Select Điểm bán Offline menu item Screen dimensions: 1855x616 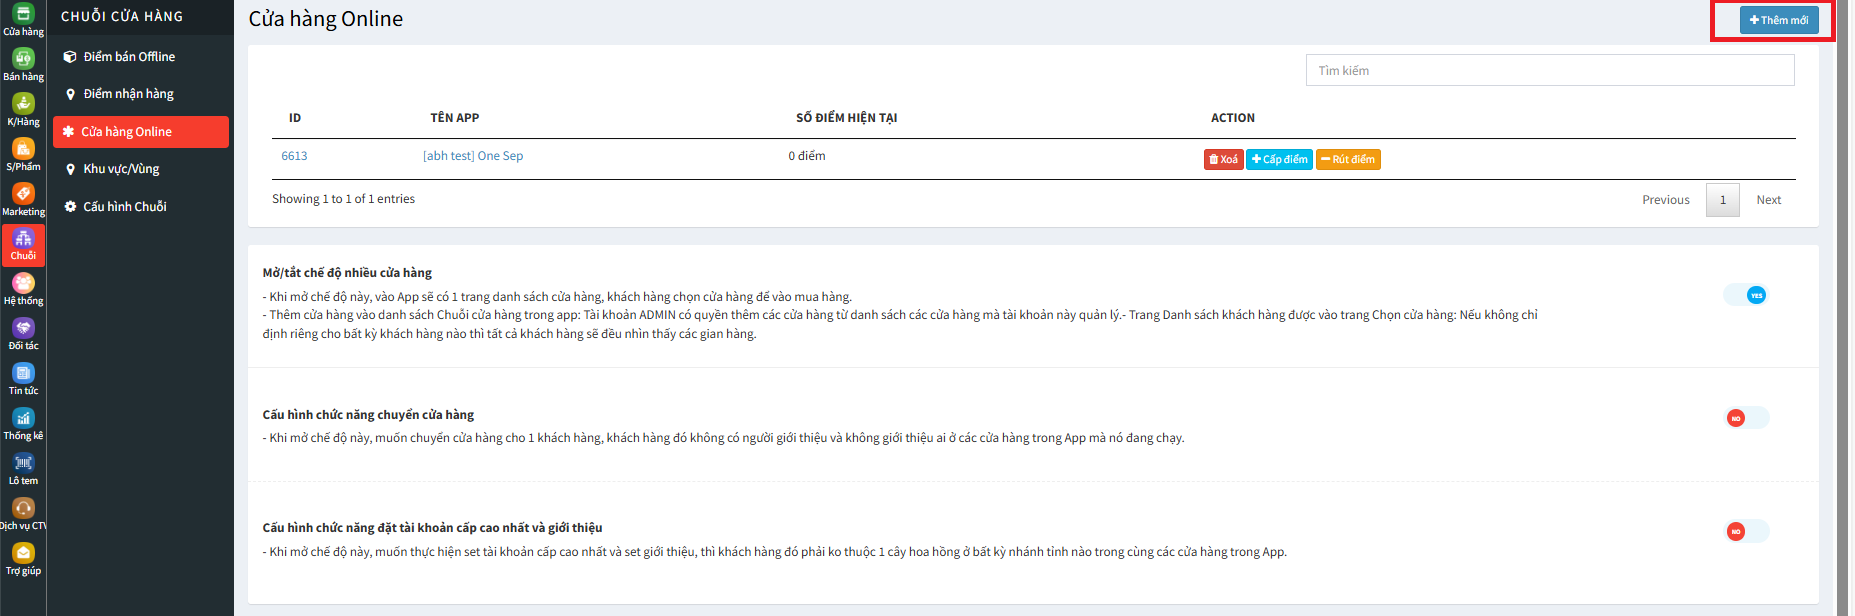[x=129, y=57]
